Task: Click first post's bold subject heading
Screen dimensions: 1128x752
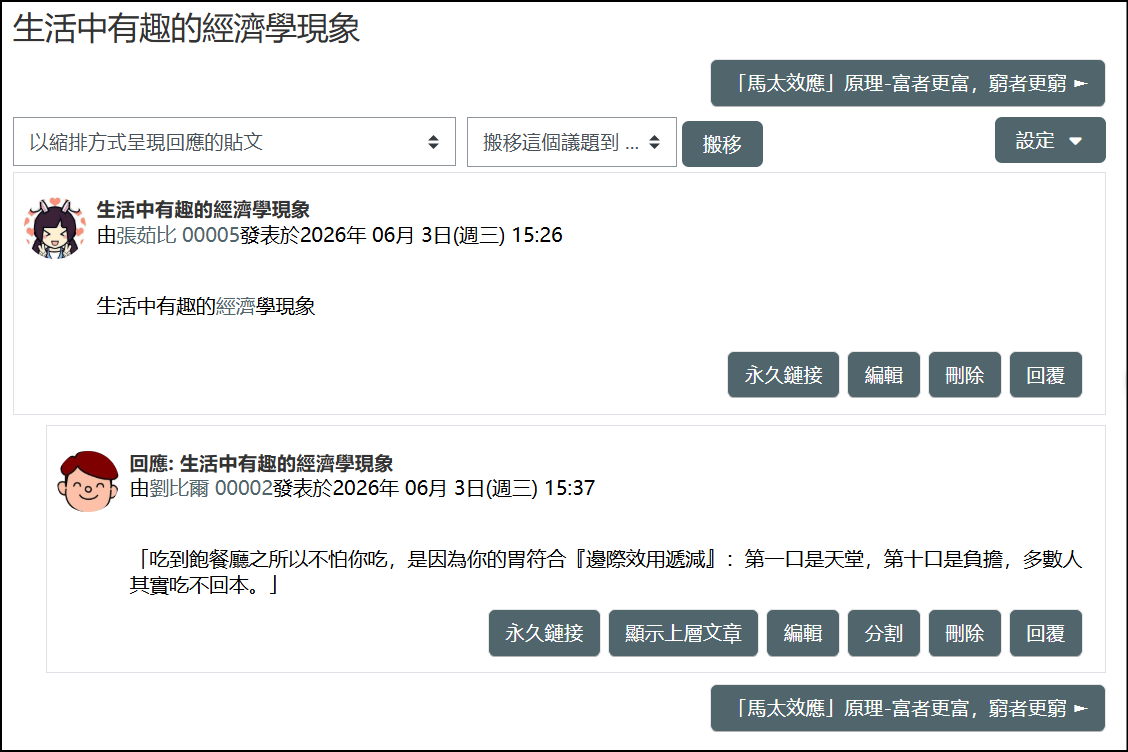Action: 203,209
